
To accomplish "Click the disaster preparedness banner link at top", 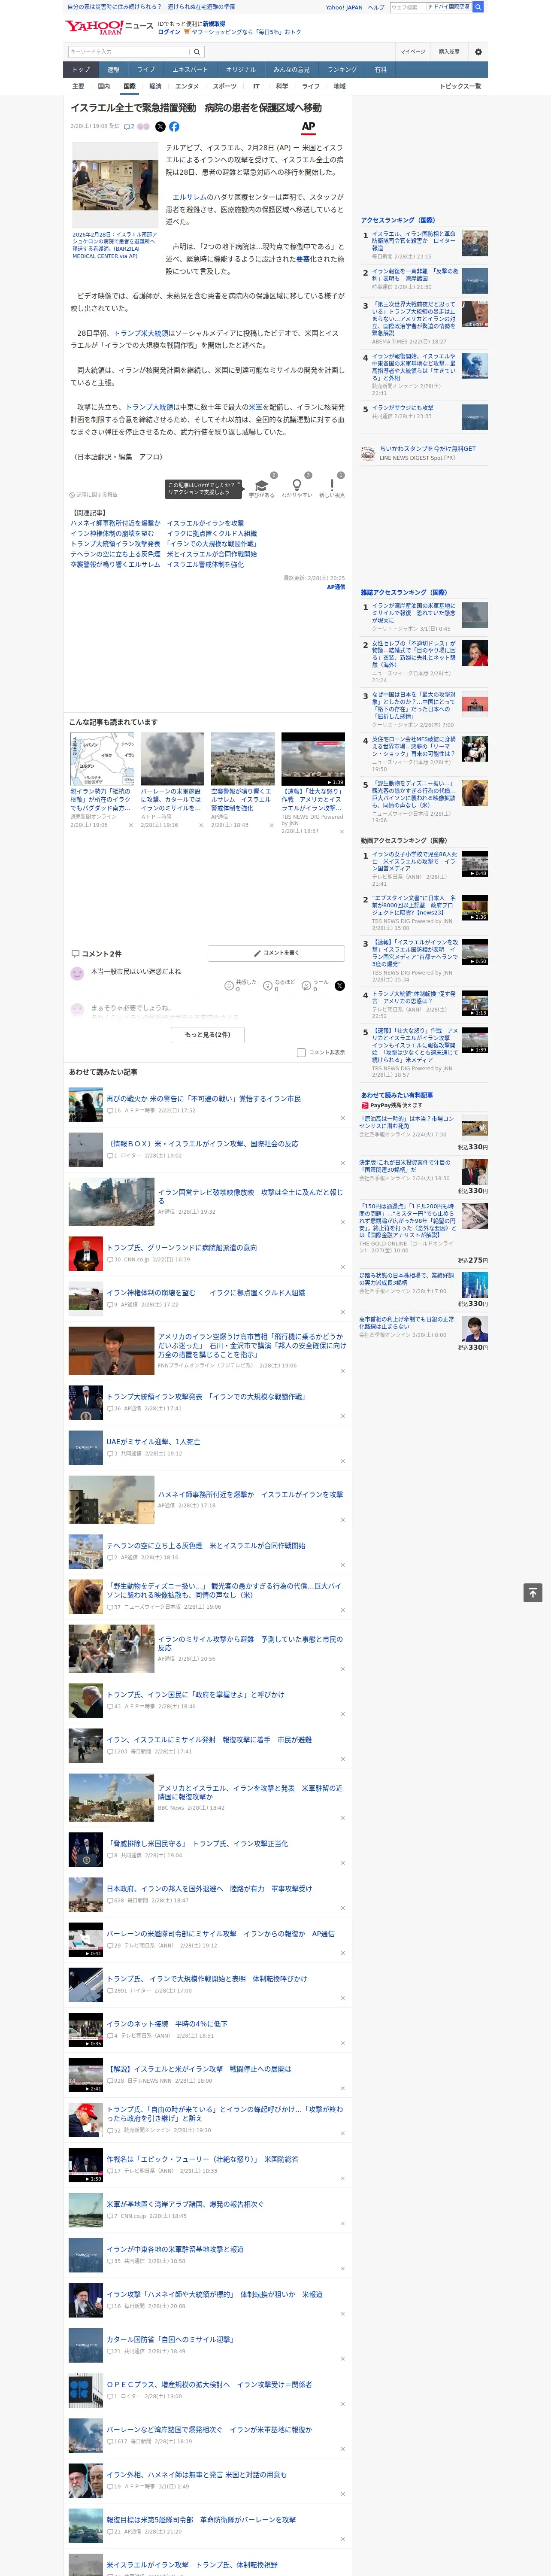I will click(x=151, y=7).
